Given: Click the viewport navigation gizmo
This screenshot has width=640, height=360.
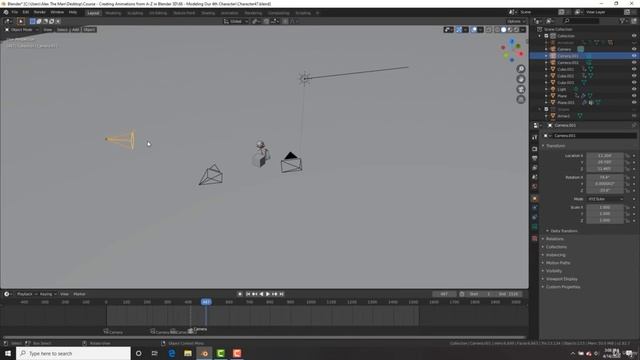Looking at the screenshot, I should pos(512,50).
